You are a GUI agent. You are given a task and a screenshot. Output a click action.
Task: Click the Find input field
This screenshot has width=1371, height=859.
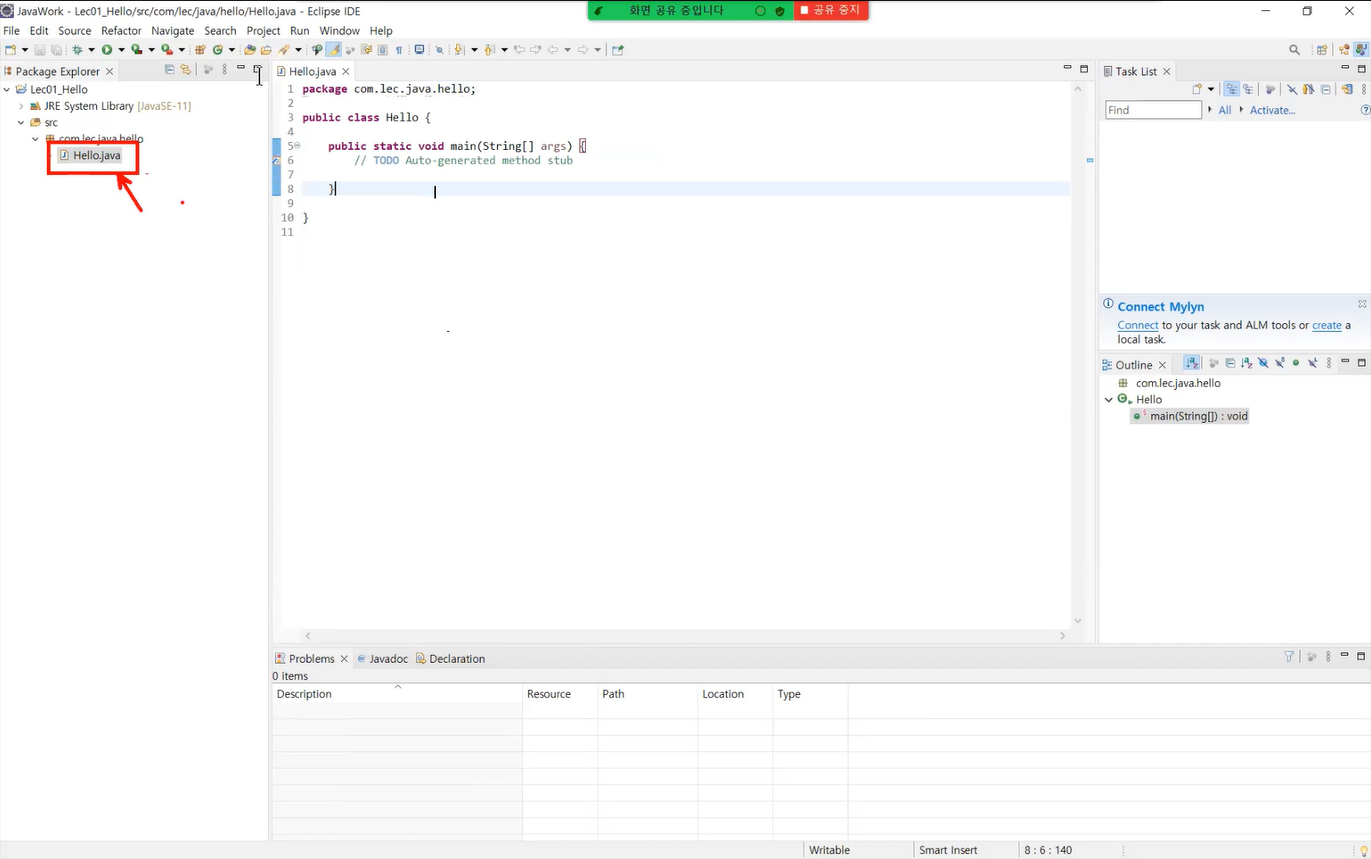(x=1153, y=110)
